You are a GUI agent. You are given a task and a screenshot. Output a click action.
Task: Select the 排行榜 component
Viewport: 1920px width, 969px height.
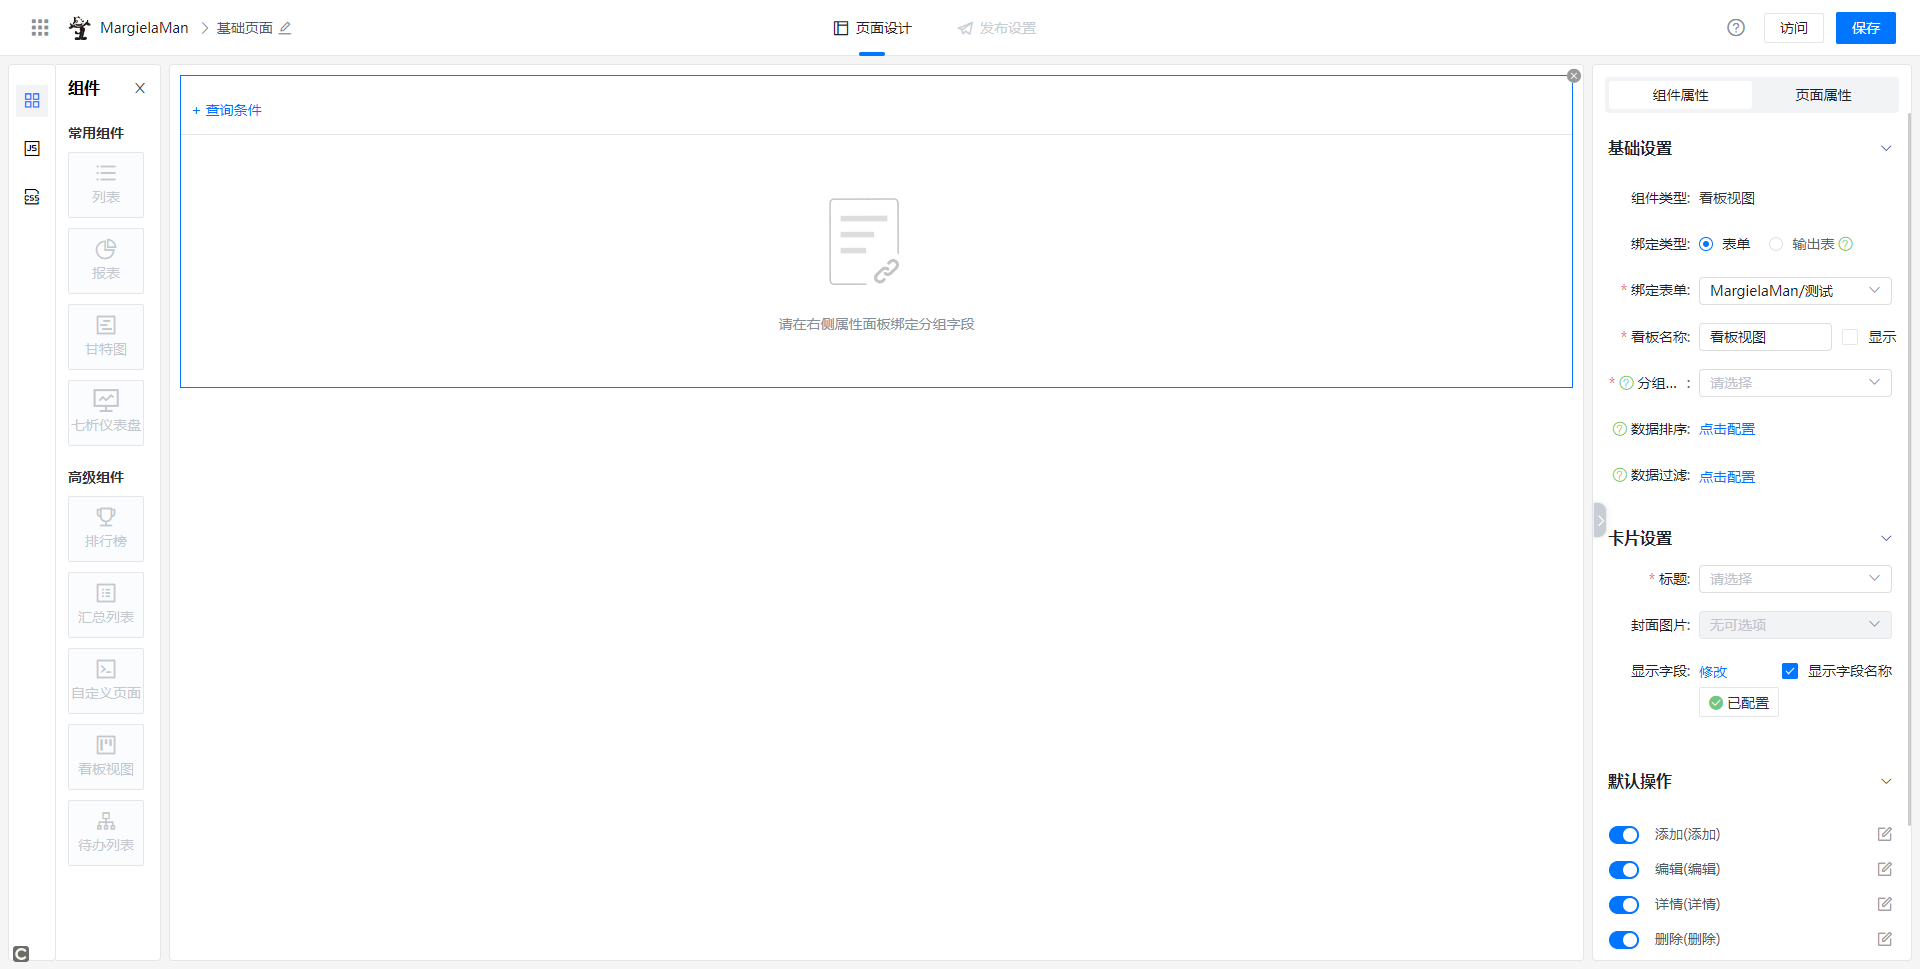pyautogui.click(x=106, y=529)
